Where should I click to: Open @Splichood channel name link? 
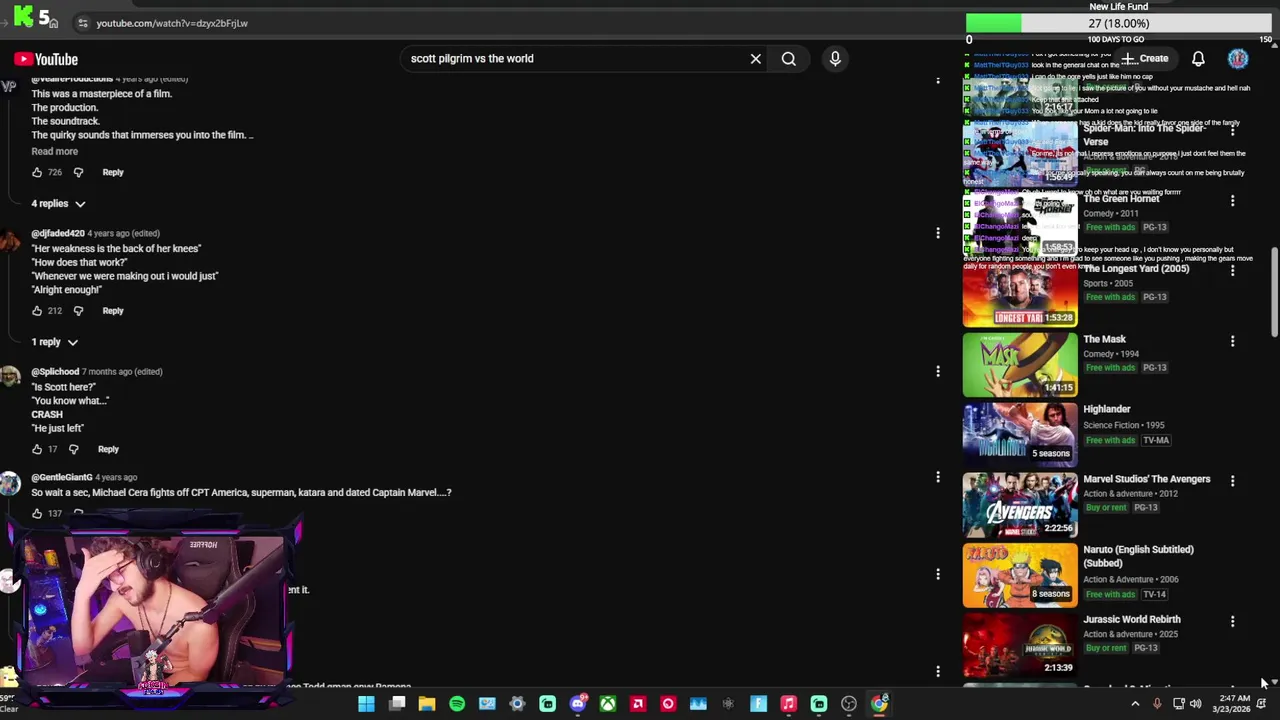tap(55, 371)
